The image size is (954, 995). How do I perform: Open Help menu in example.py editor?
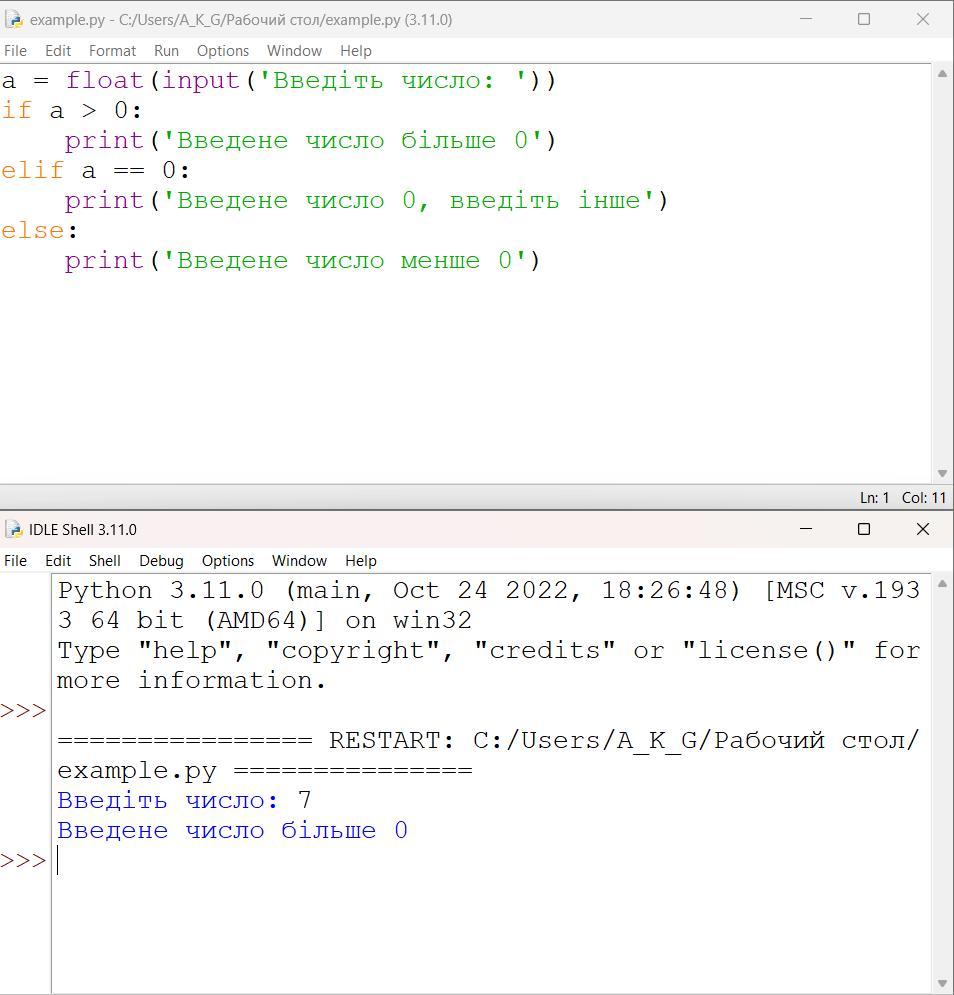pyautogui.click(x=355, y=51)
